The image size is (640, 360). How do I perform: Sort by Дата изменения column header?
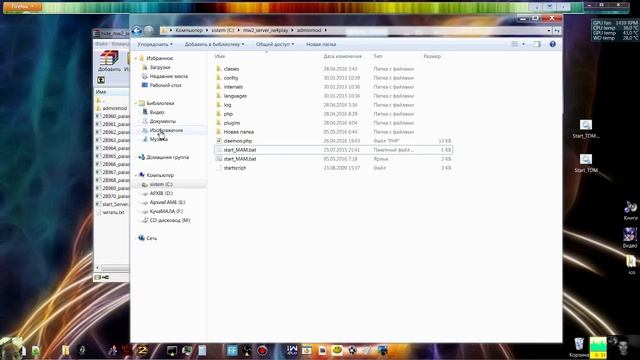(x=342, y=56)
